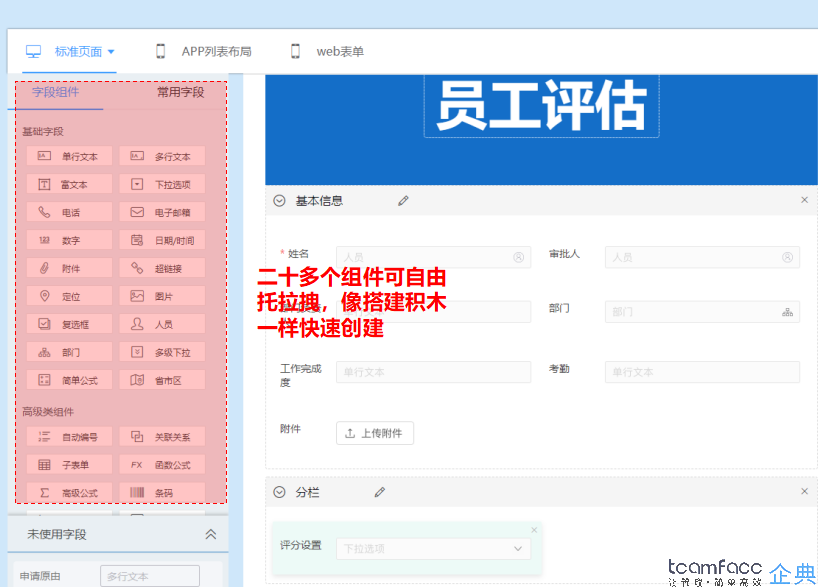Switch to APP列表布局 tab
Screen dimensions: 818x587
tap(204, 52)
